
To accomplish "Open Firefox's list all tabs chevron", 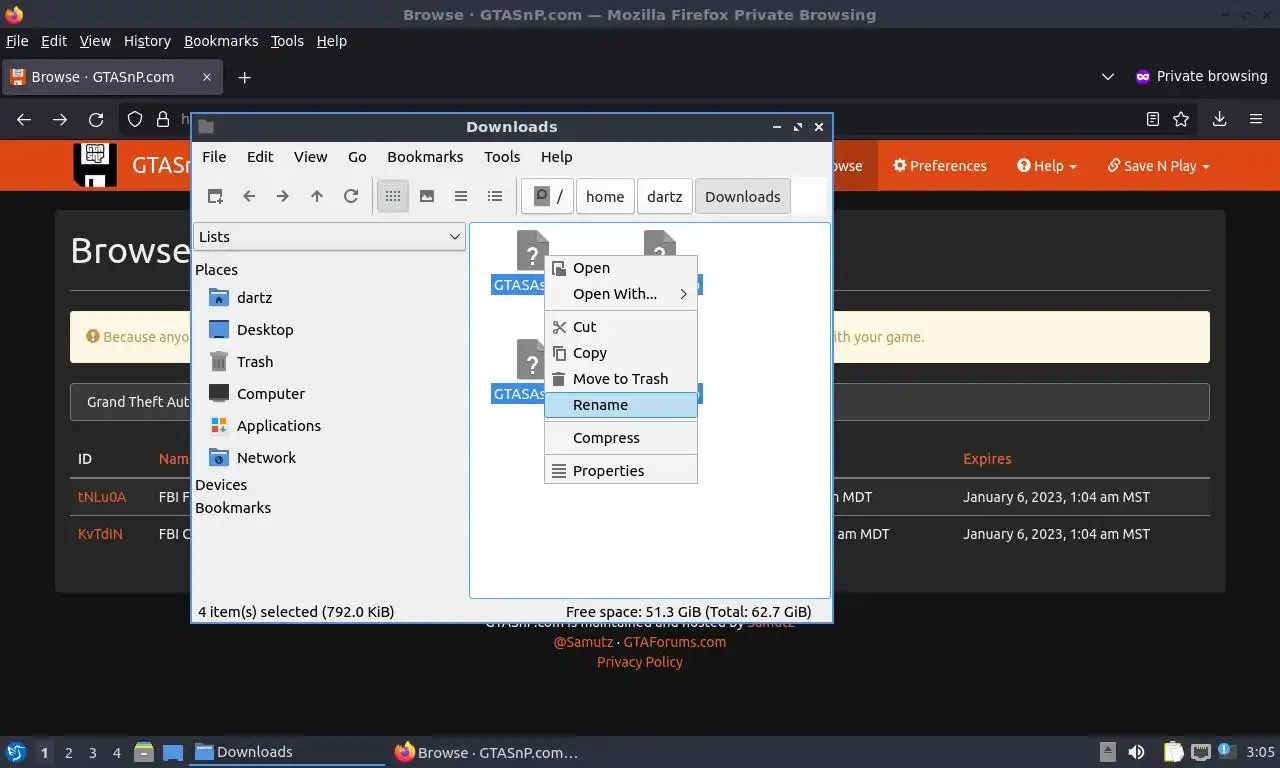I will pos(1107,77).
